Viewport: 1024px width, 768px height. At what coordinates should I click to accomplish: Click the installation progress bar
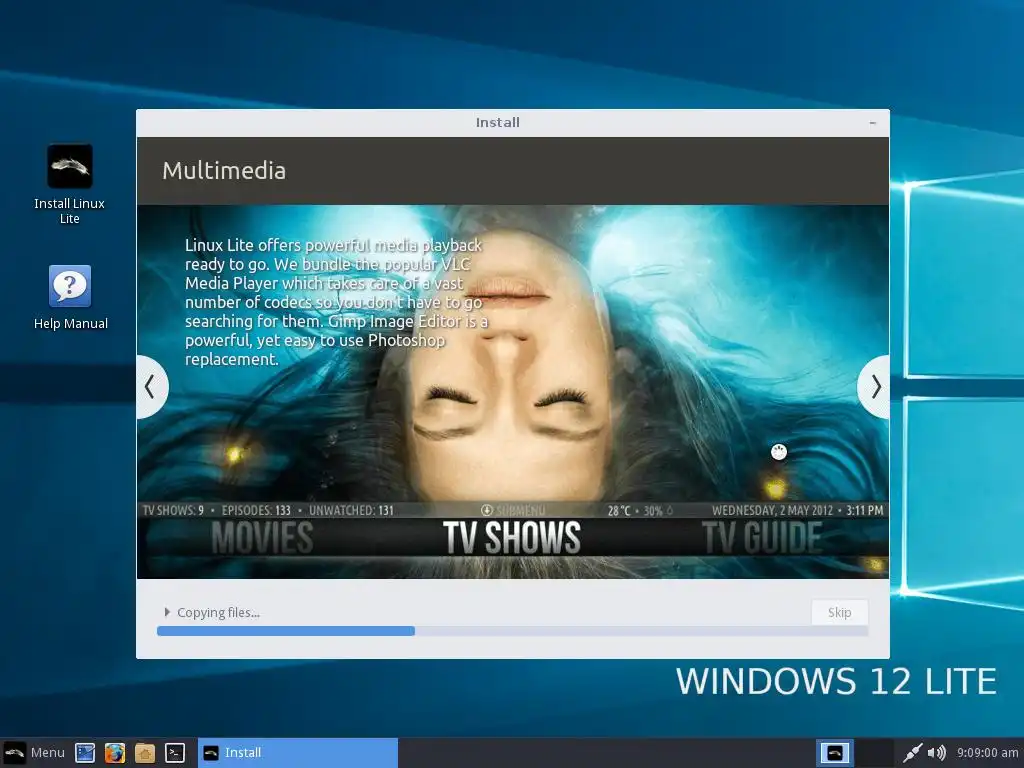(x=512, y=631)
